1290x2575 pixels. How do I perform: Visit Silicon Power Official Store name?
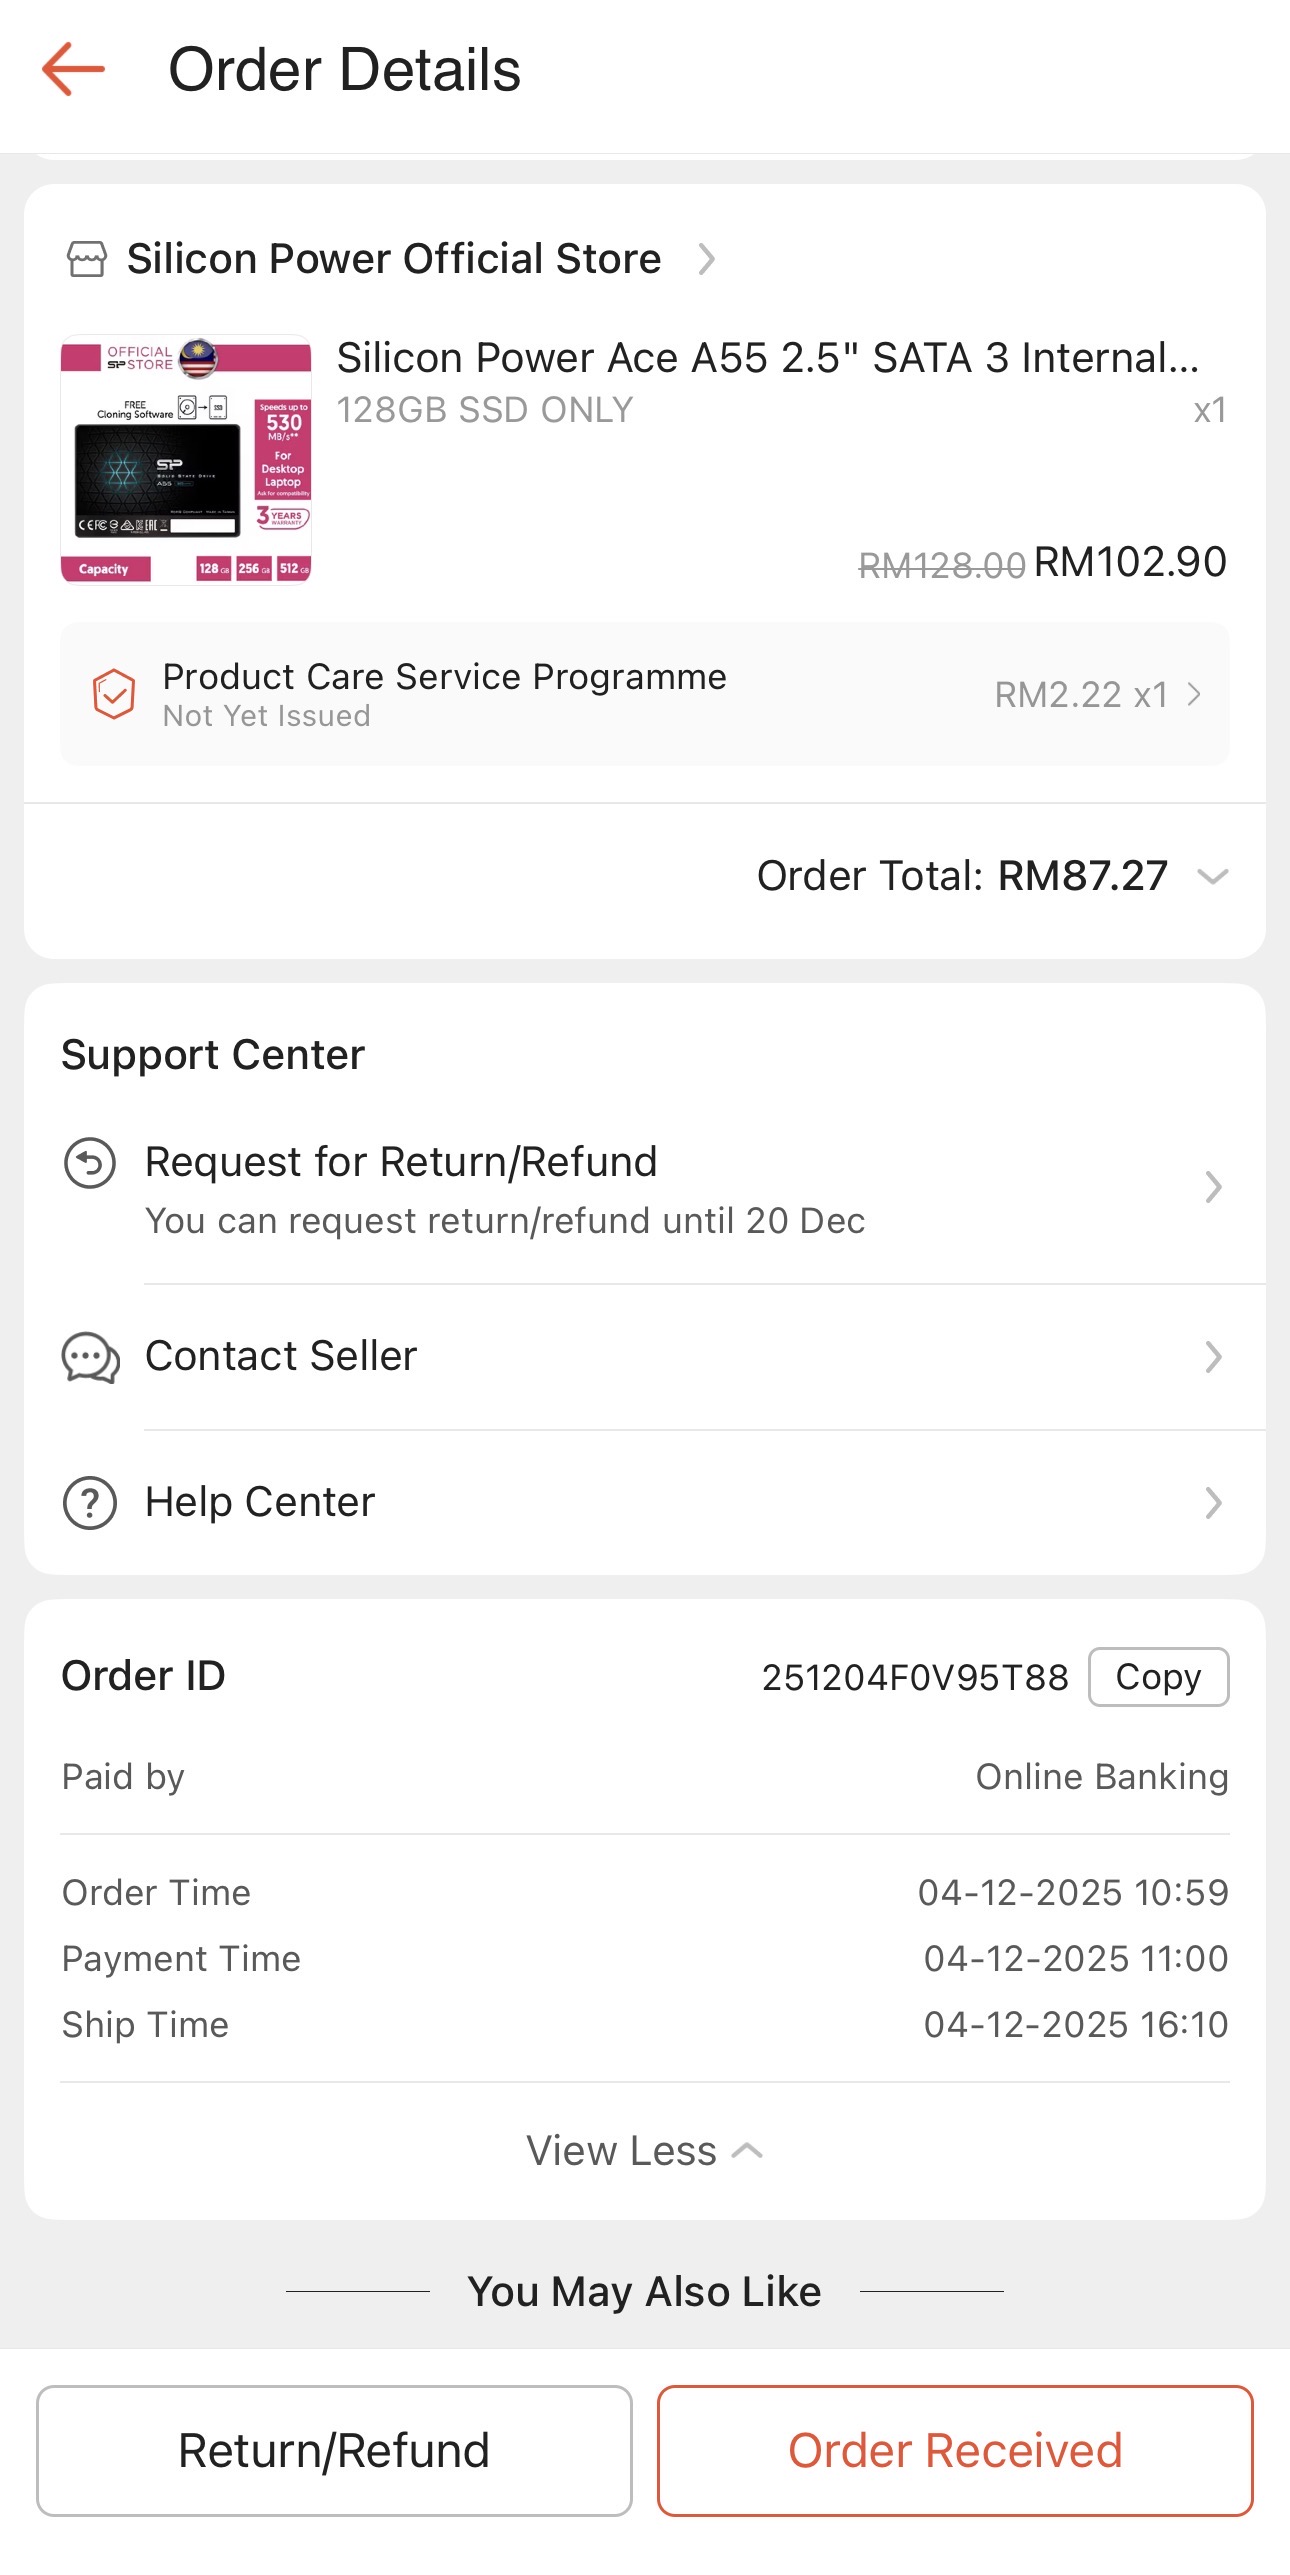[x=394, y=259]
